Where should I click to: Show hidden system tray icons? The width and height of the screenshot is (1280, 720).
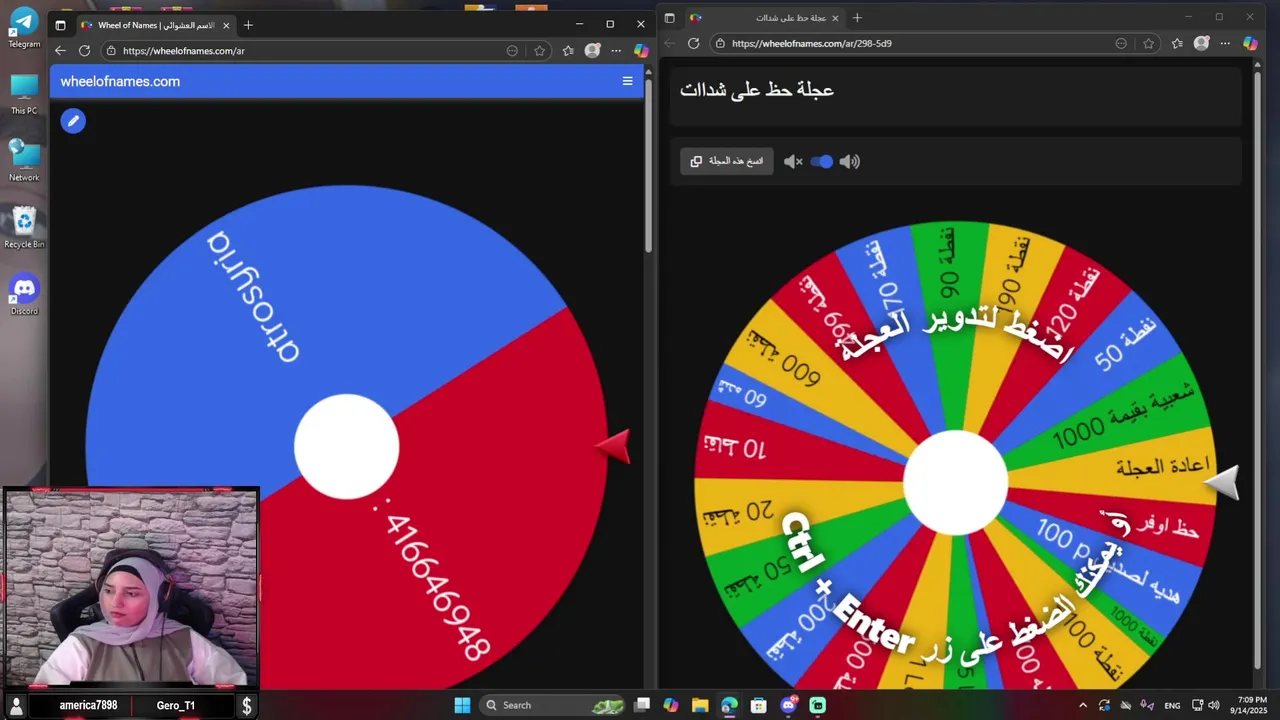[x=1082, y=705]
